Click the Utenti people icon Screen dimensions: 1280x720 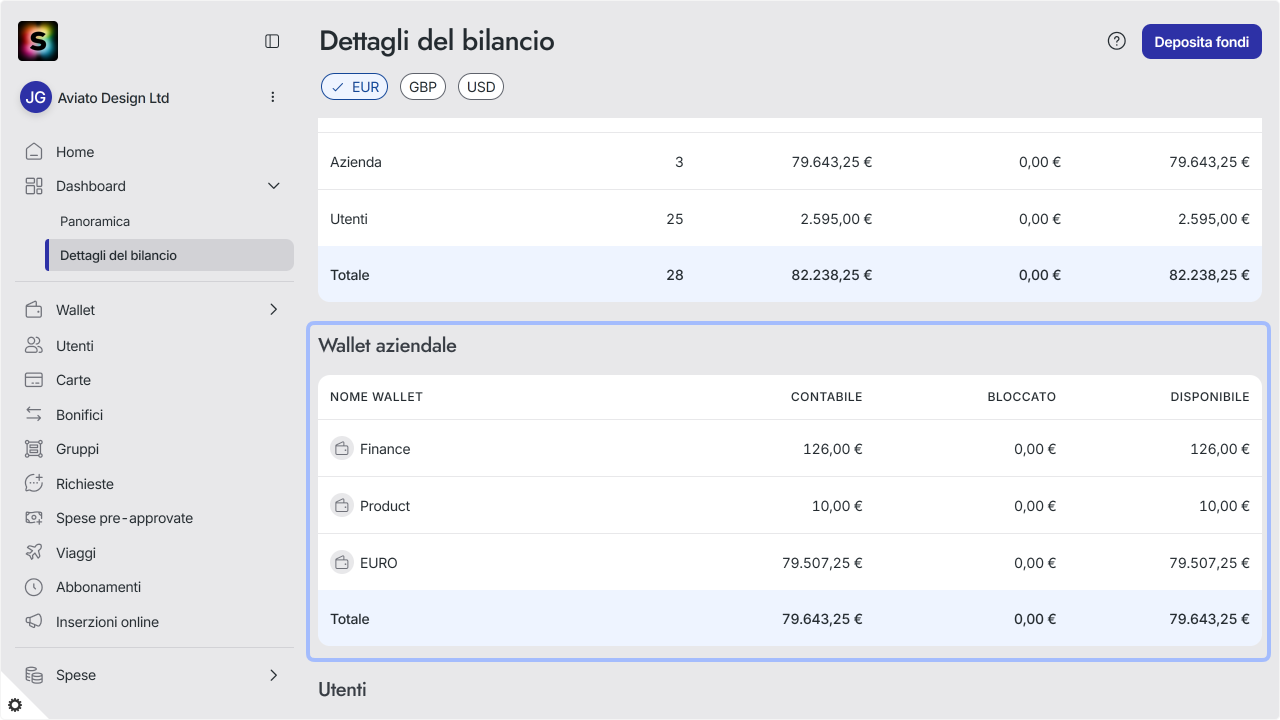pyautogui.click(x=34, y=346)
